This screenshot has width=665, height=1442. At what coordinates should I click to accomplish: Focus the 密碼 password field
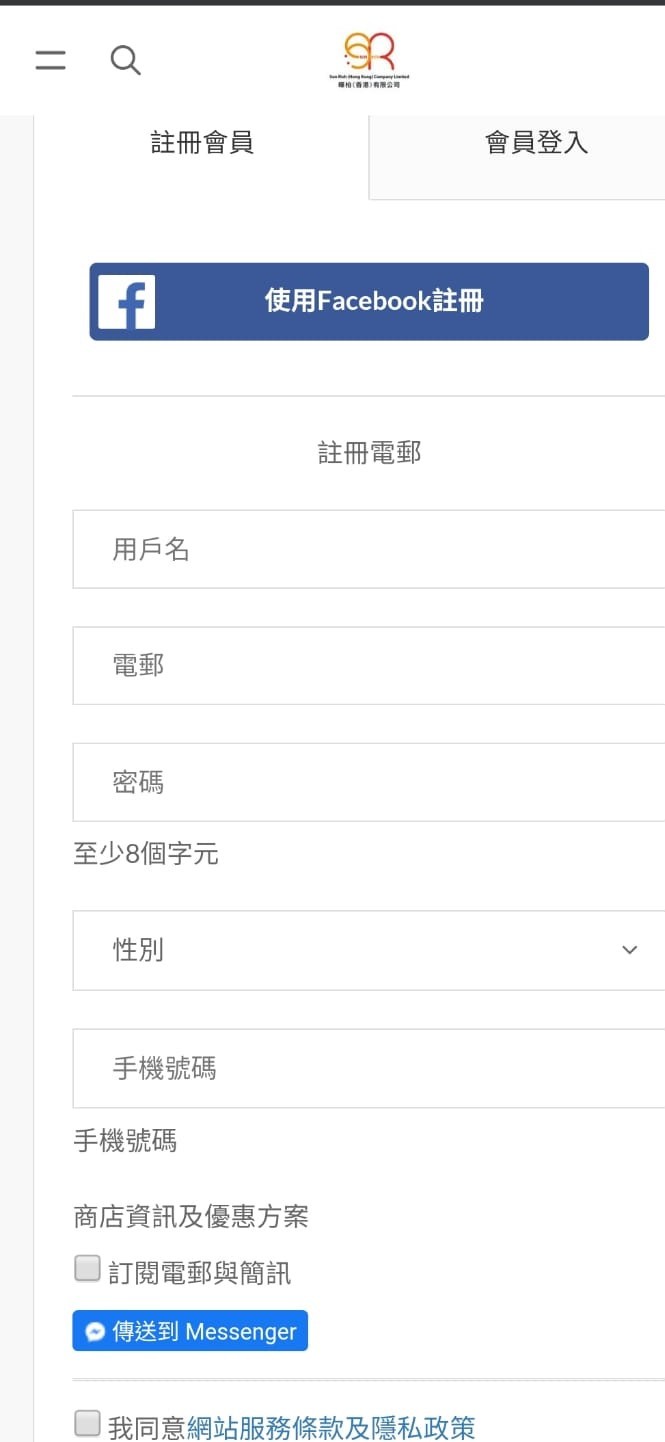coord(369,782)
